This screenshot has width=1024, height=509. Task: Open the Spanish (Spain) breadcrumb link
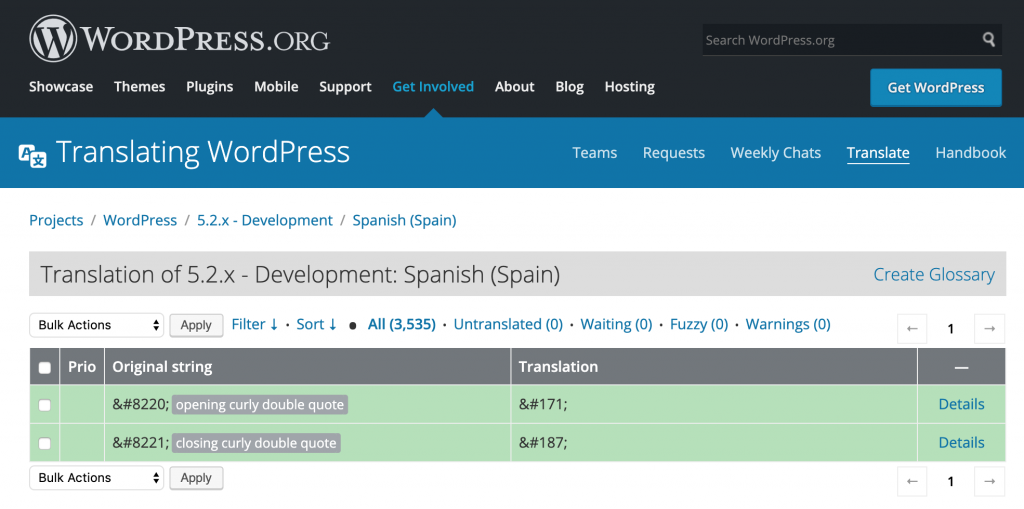405,220
